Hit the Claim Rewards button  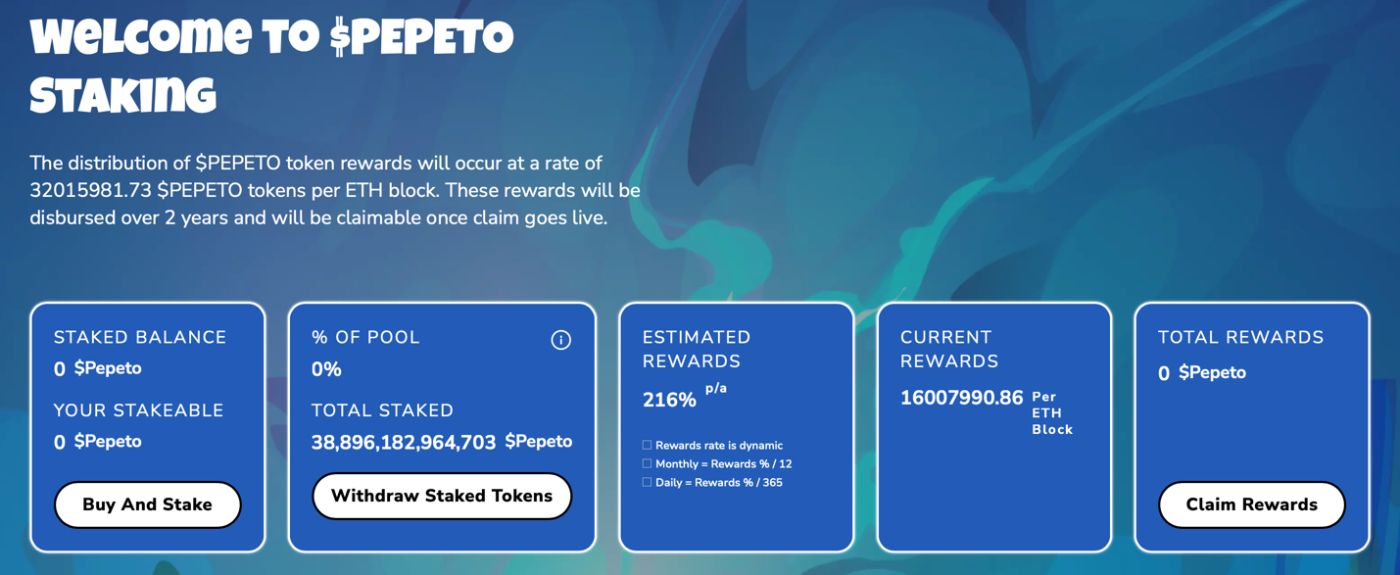(x=1251, y=504)
